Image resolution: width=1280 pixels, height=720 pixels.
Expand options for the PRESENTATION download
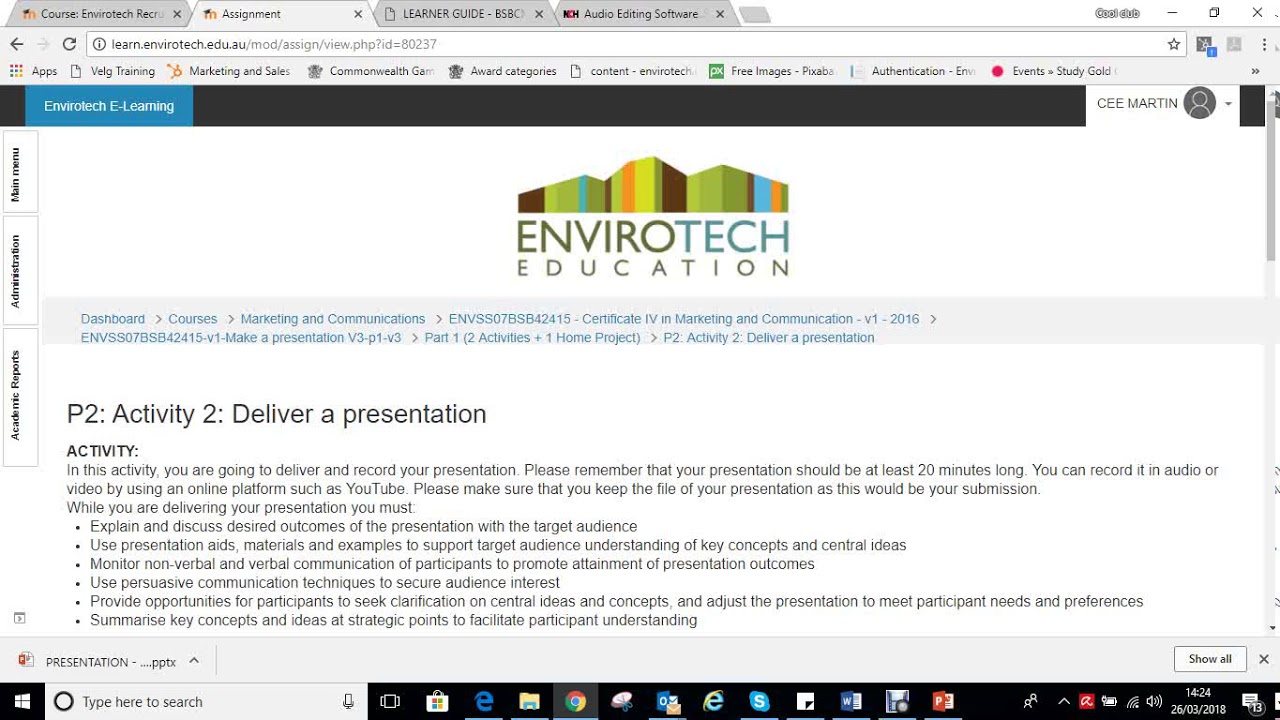pos(194,661)
